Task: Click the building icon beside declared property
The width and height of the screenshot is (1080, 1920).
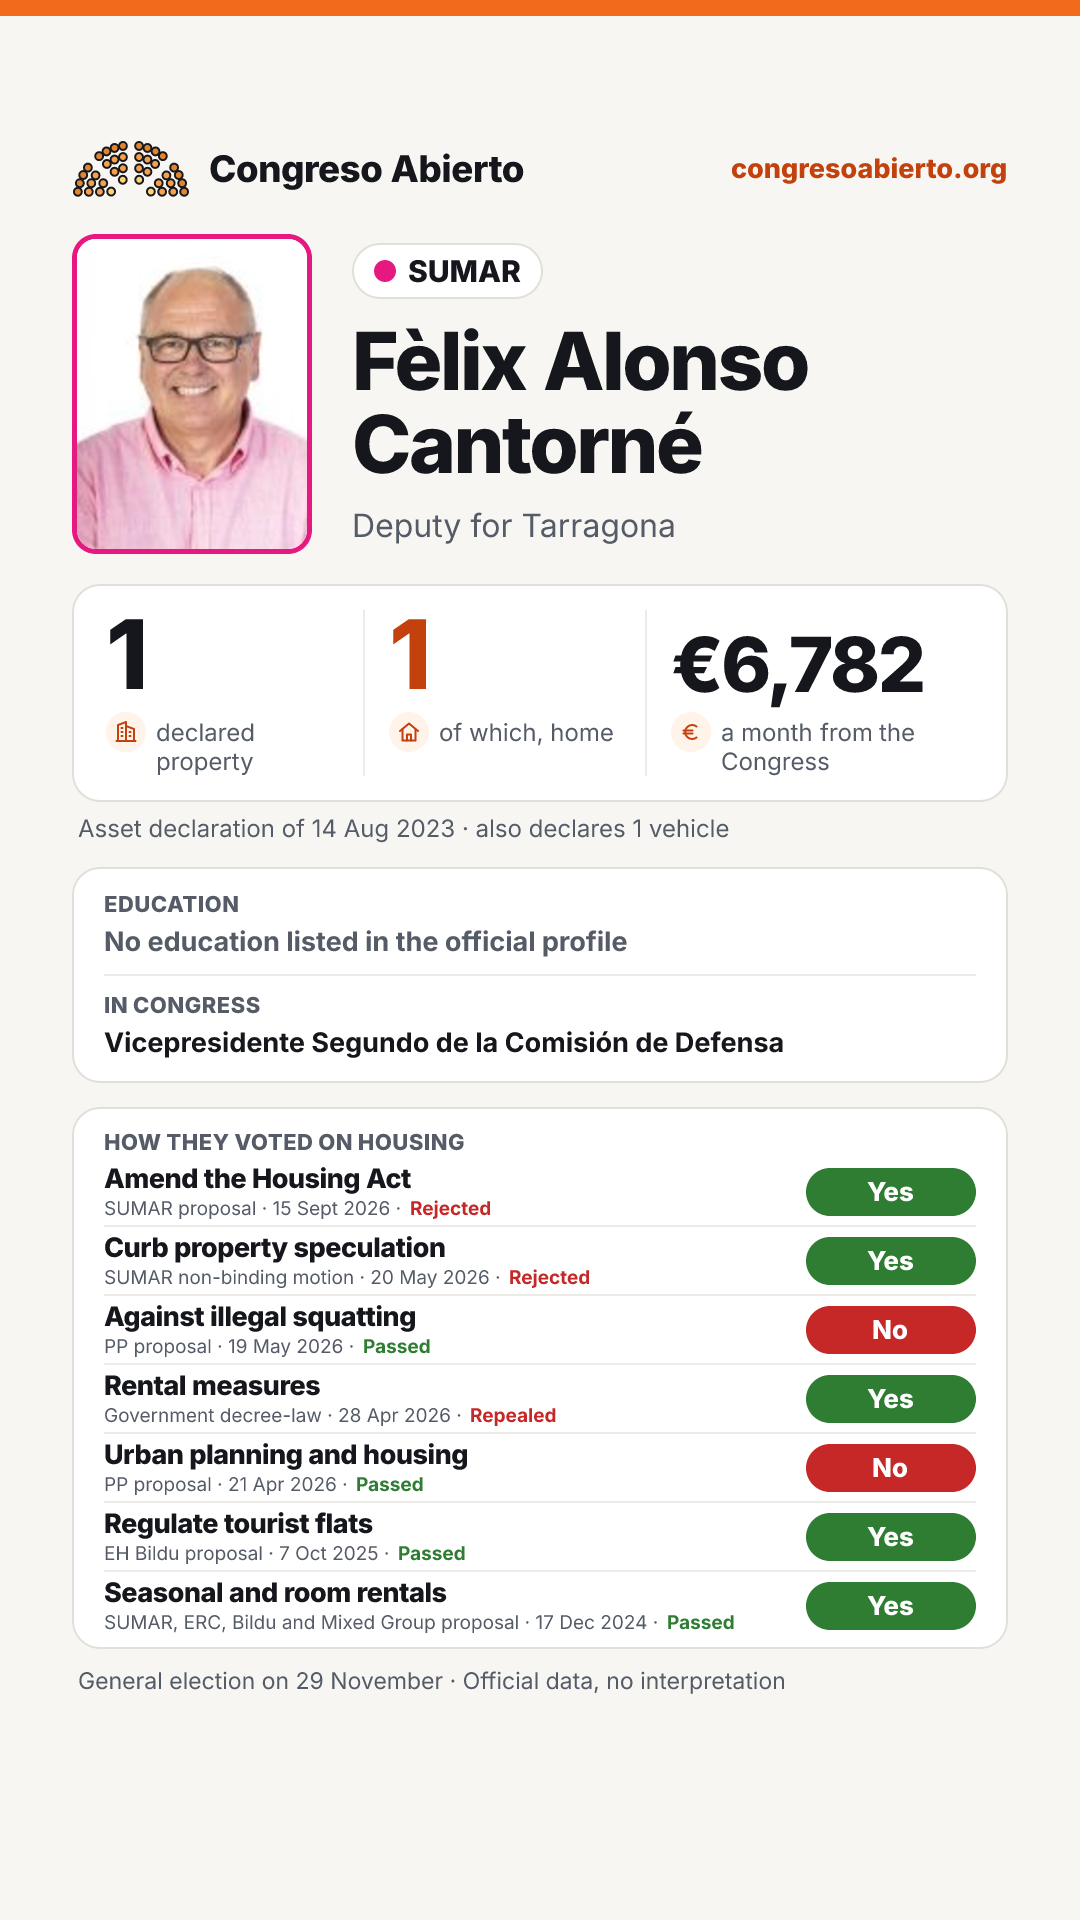Action: 126,733
